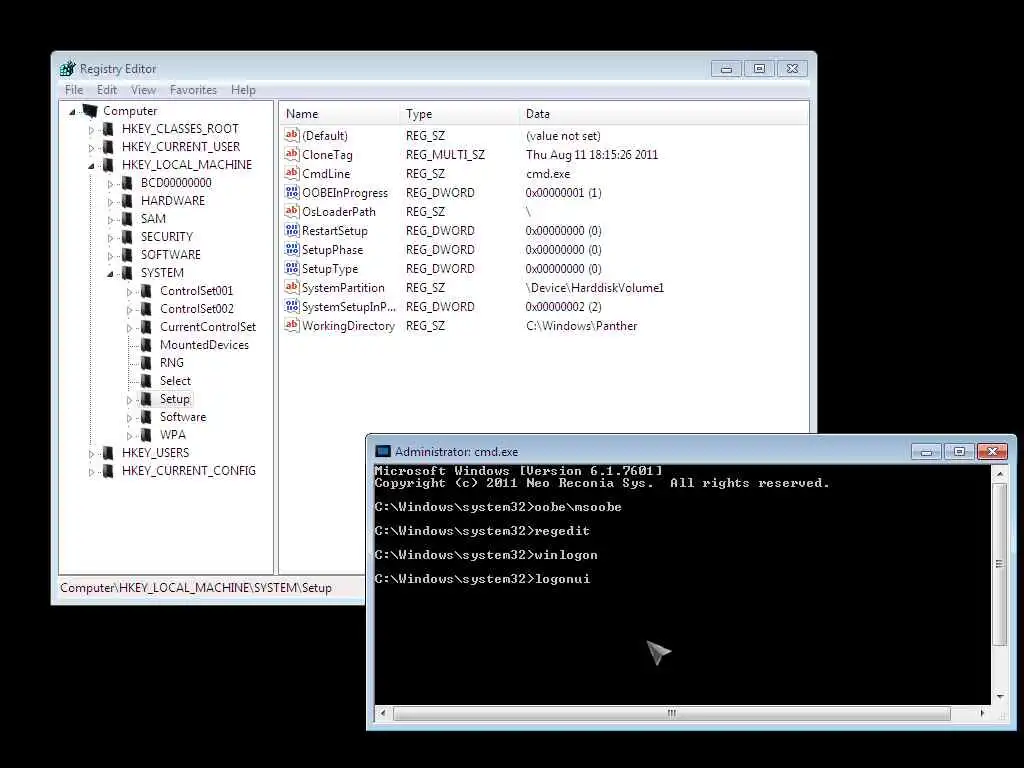Click the string icon beside SystemPartition
The image size is (1024, 768).
(x=292, y=287)
